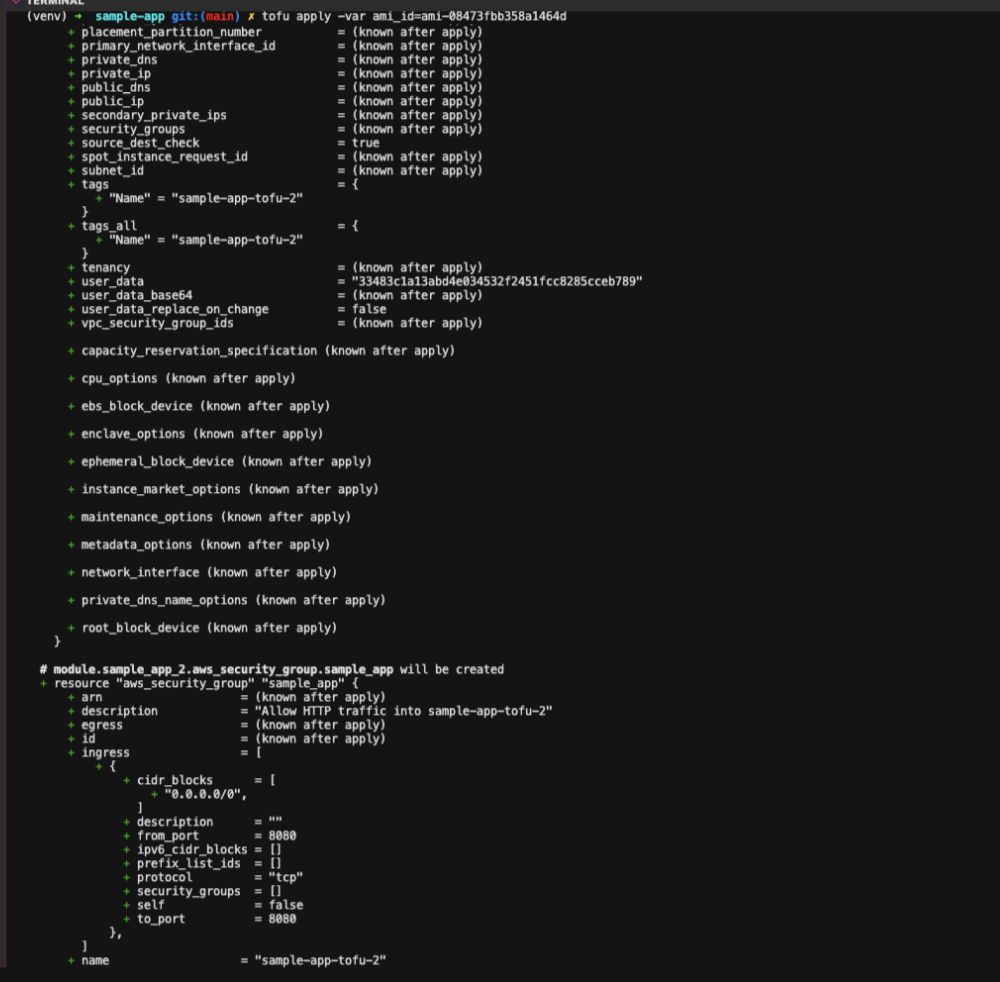Click the yellow ✗ git dirty marker

252,17
